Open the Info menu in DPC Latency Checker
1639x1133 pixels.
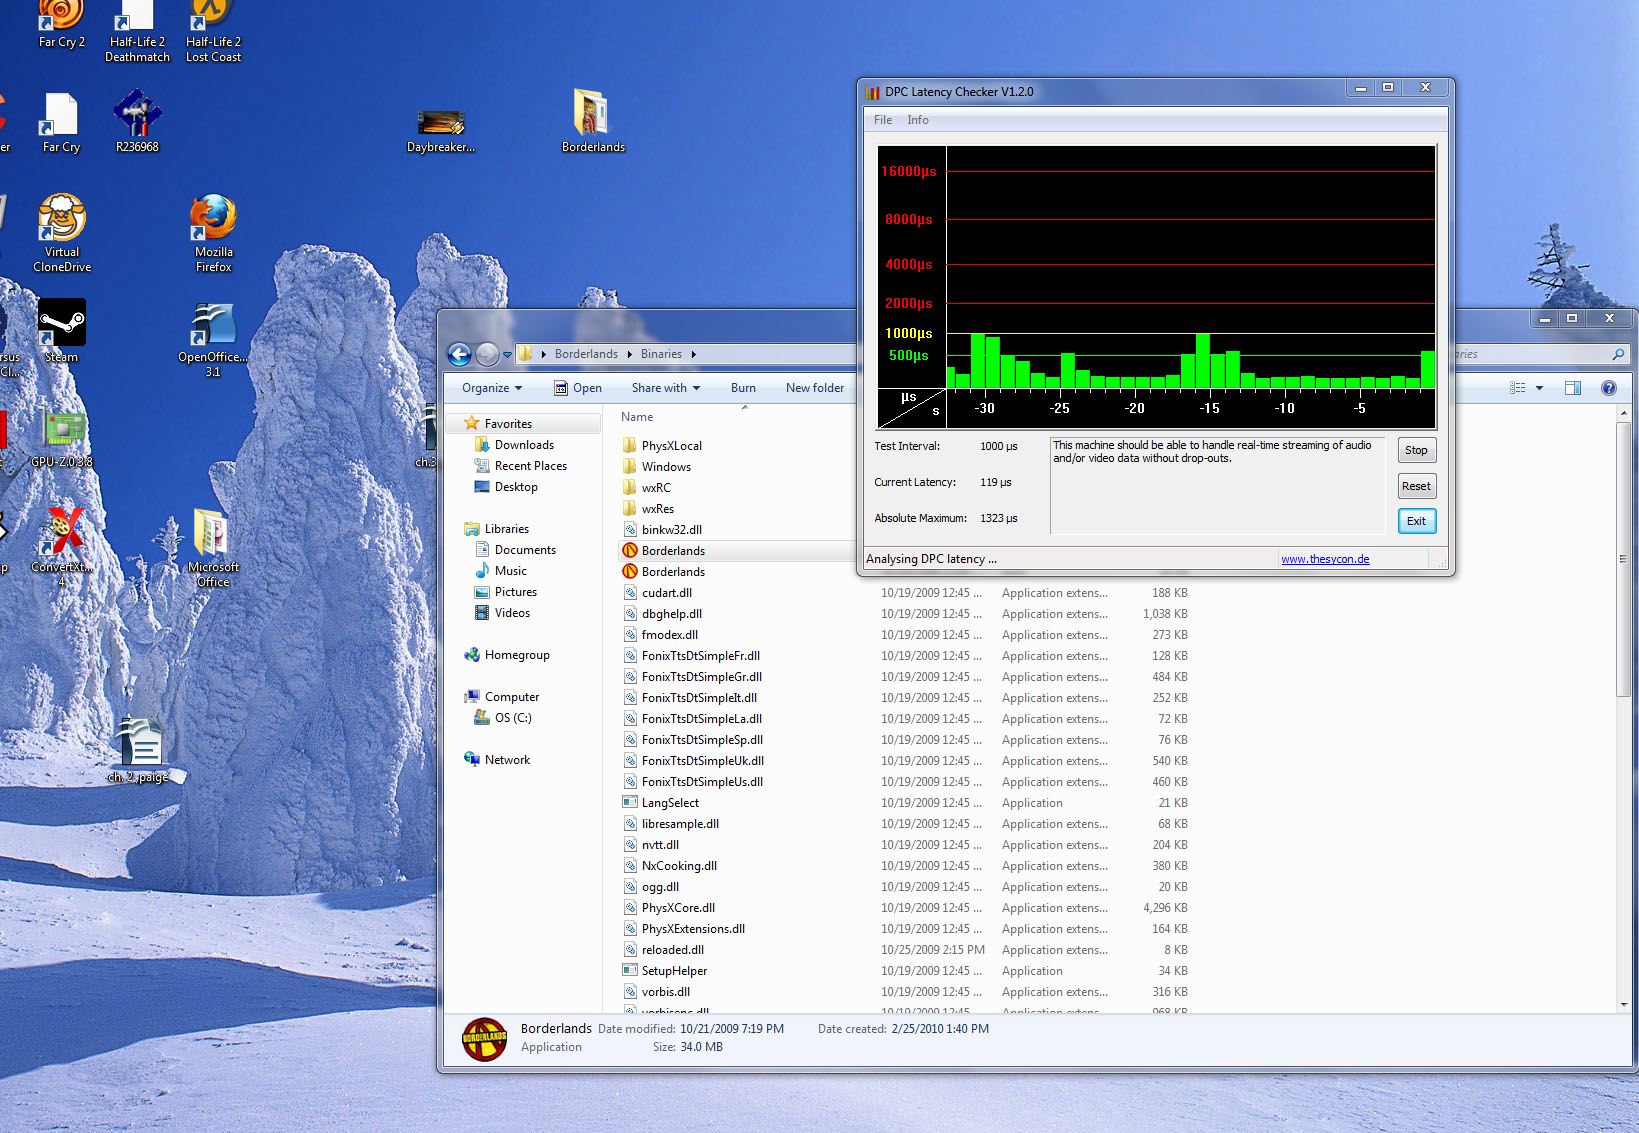pos(918,120)
